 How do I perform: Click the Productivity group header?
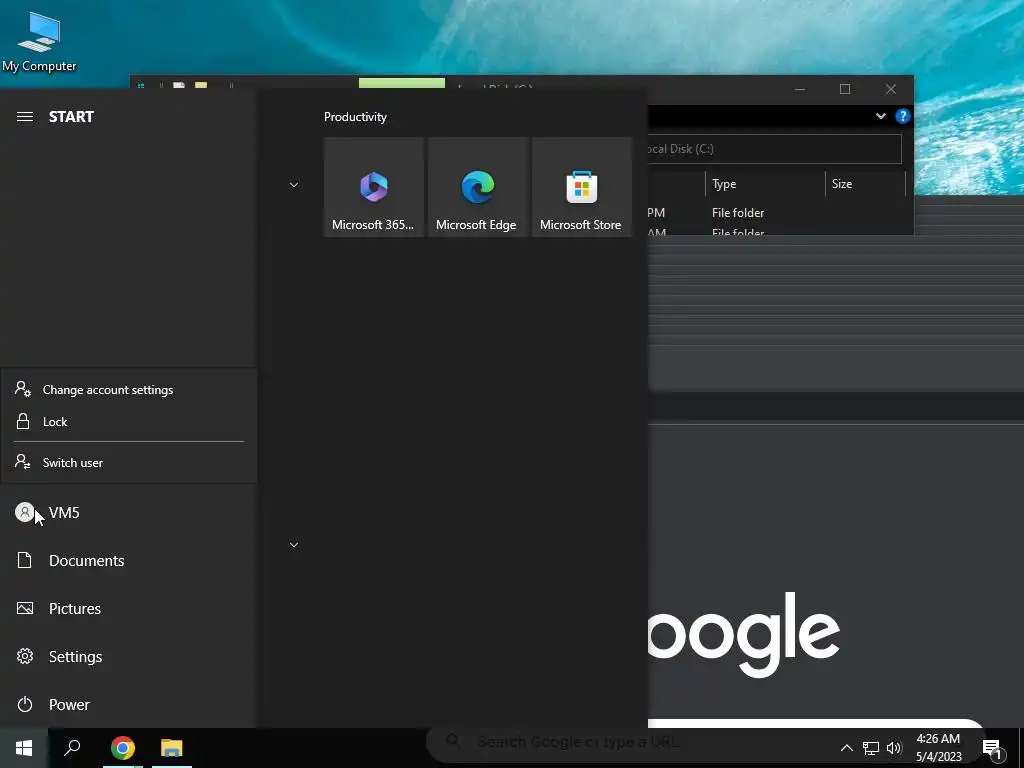[355, 117]
